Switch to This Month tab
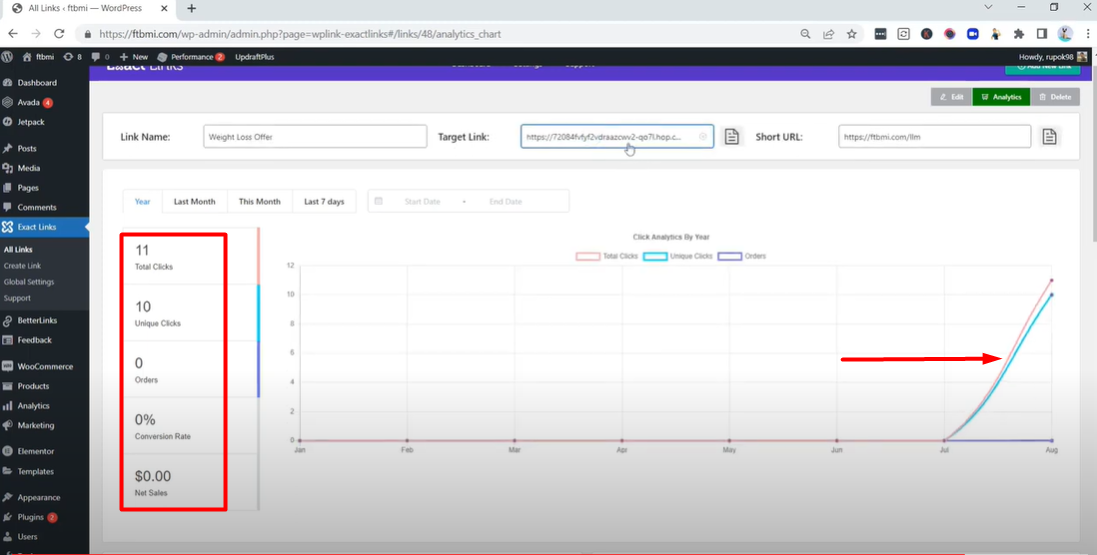The width and height of the screenshot is (1097, 555). (260, 201)
